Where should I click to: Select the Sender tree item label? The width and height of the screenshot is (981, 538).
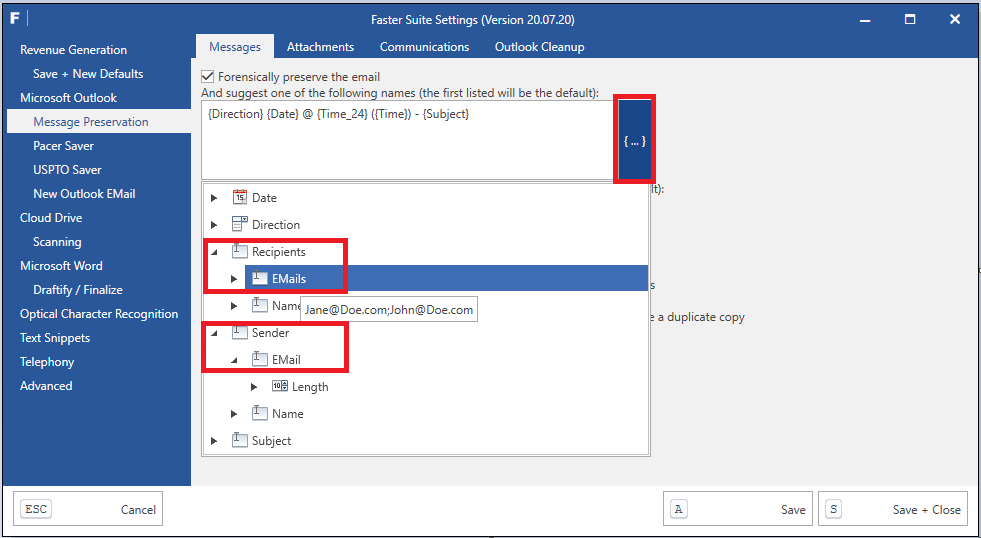click(x=270, y=333)
